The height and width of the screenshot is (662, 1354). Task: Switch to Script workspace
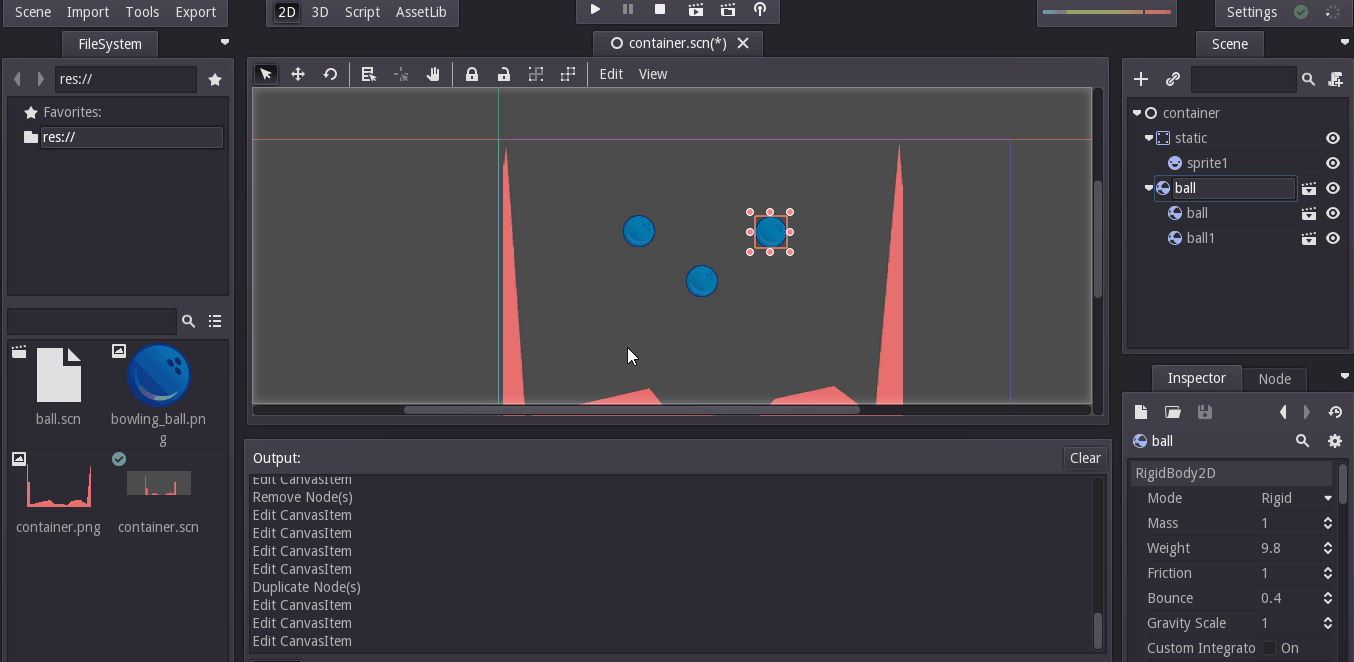click(x=362, y=12)
